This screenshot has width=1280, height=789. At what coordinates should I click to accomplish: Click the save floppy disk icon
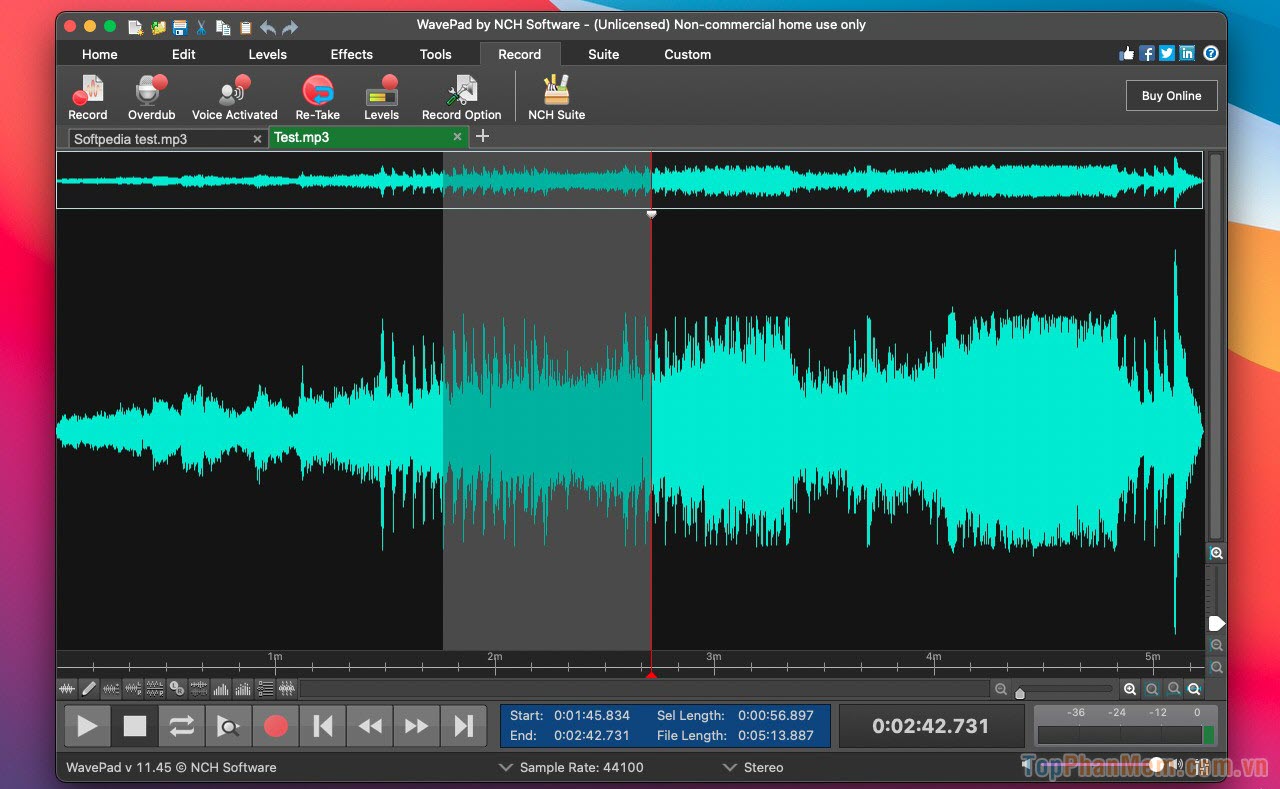(179, 27)
